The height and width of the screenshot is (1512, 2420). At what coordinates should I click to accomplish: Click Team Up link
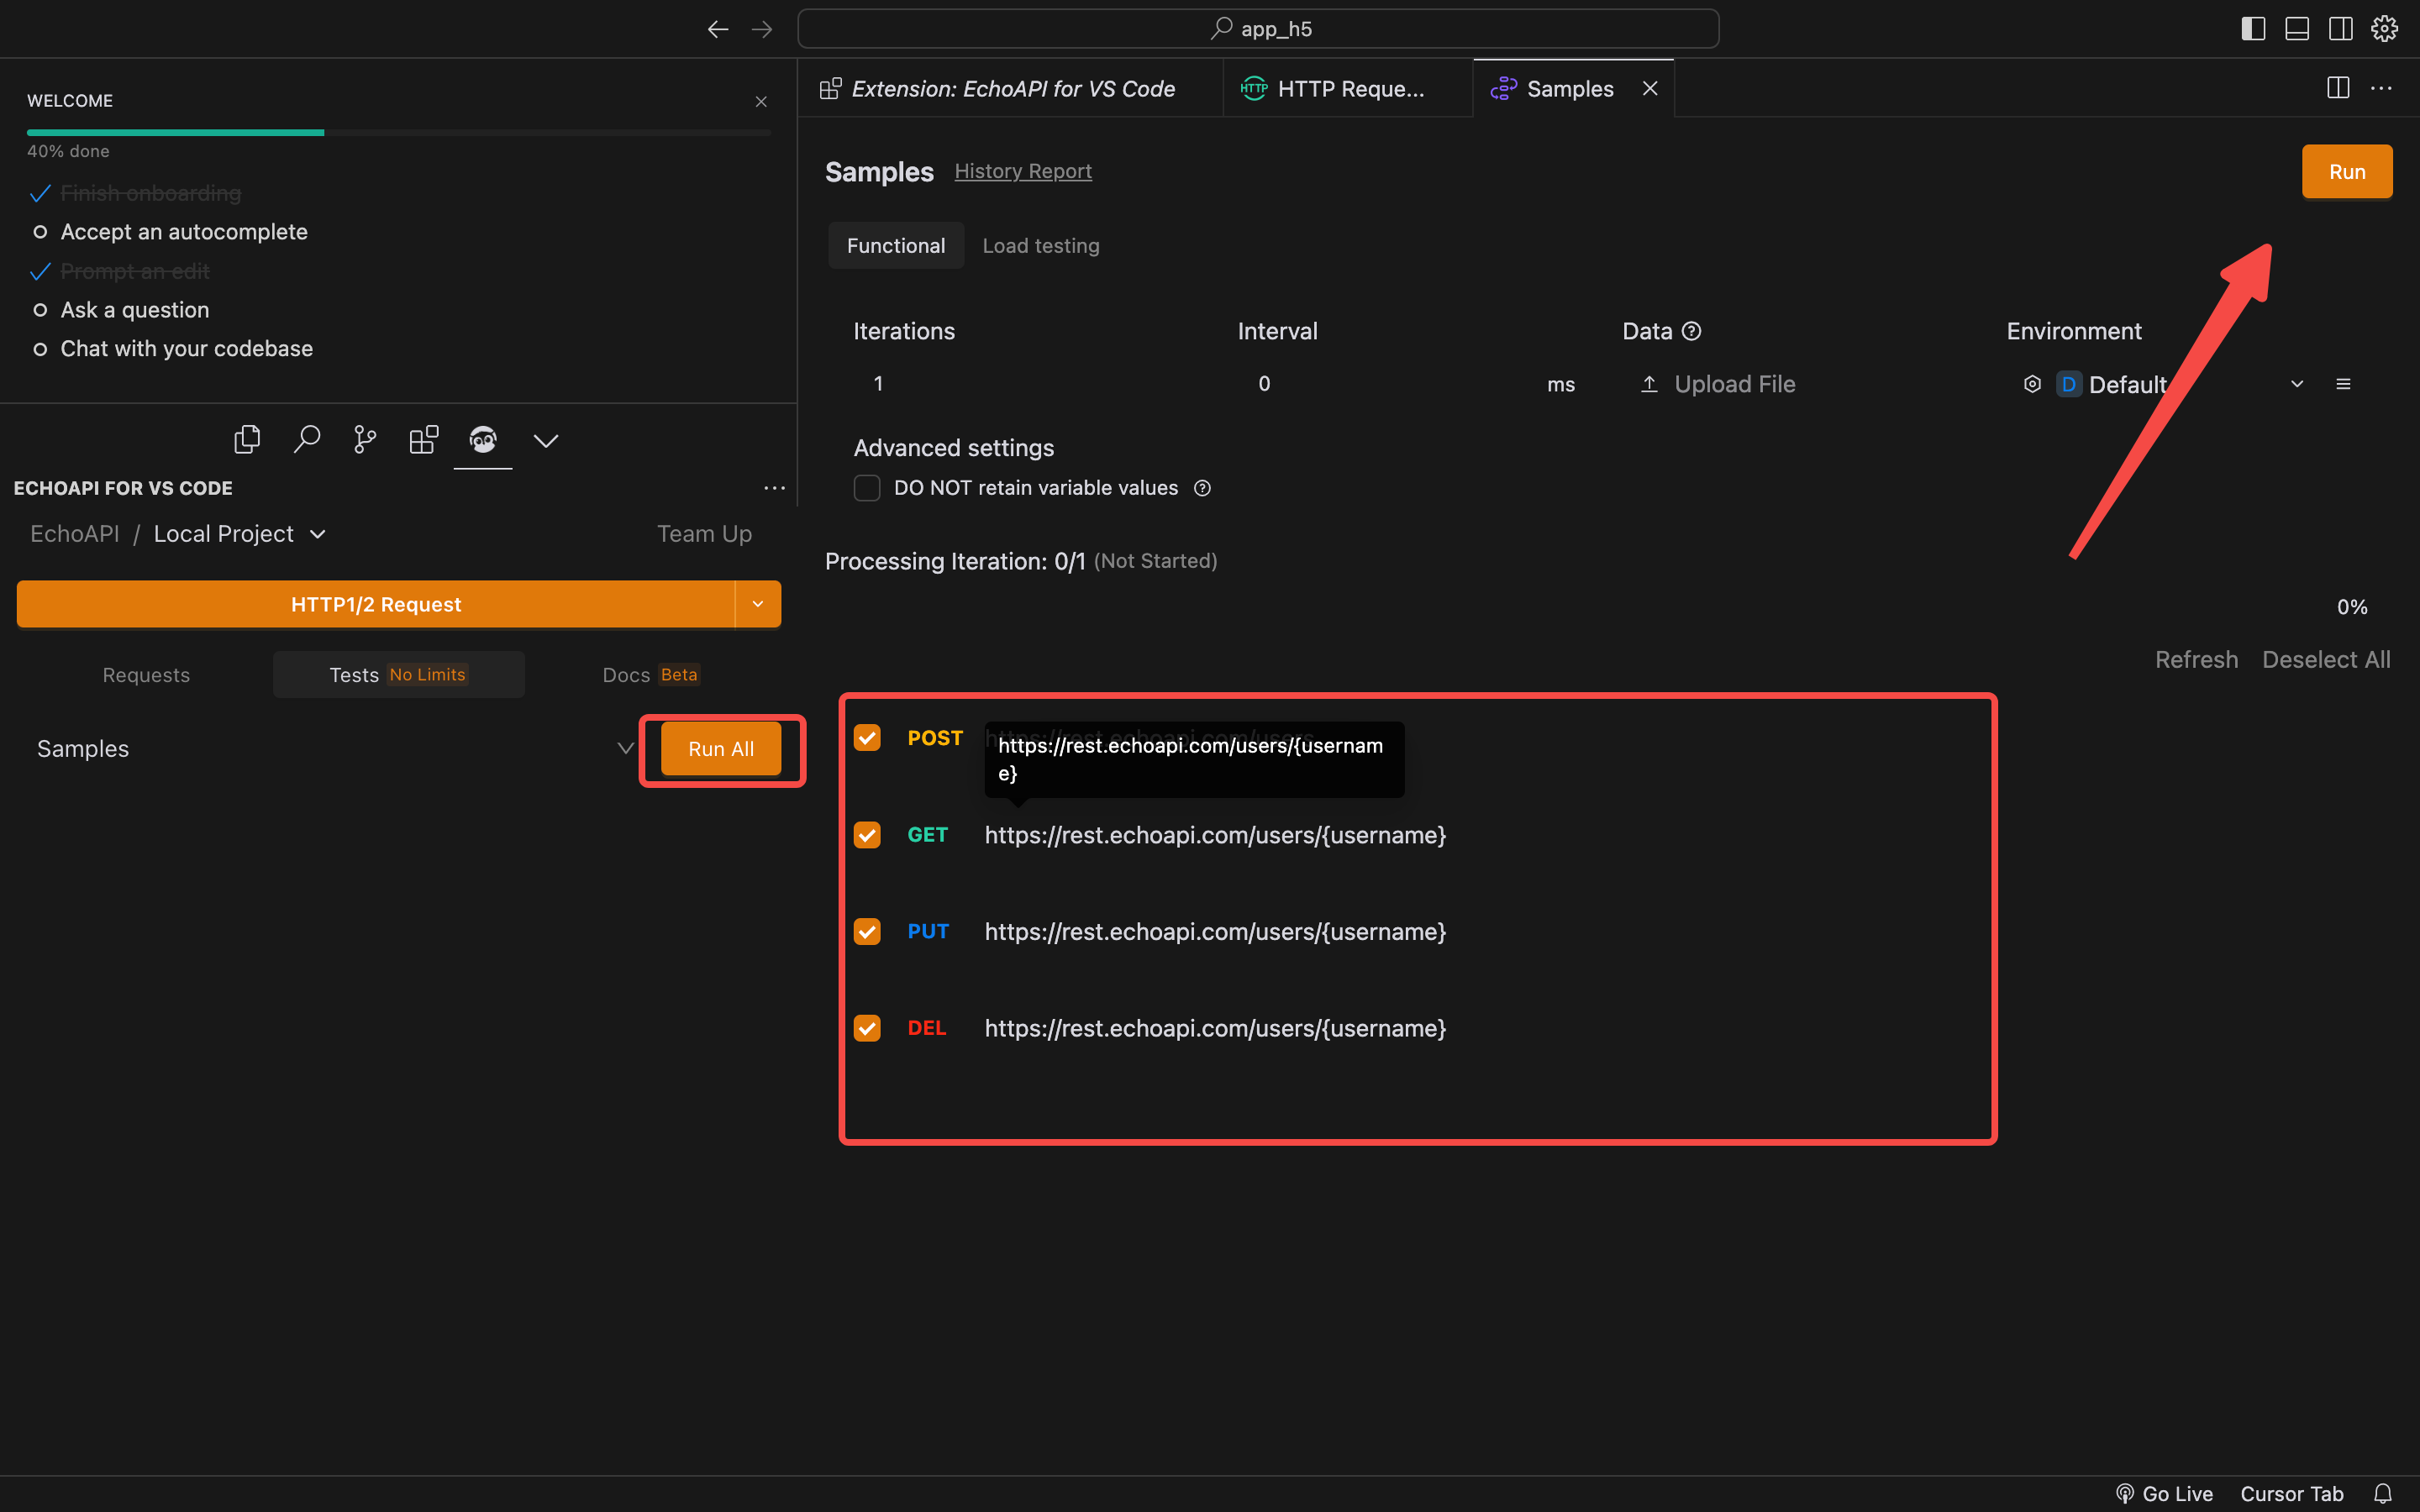(x=704, y=534)
